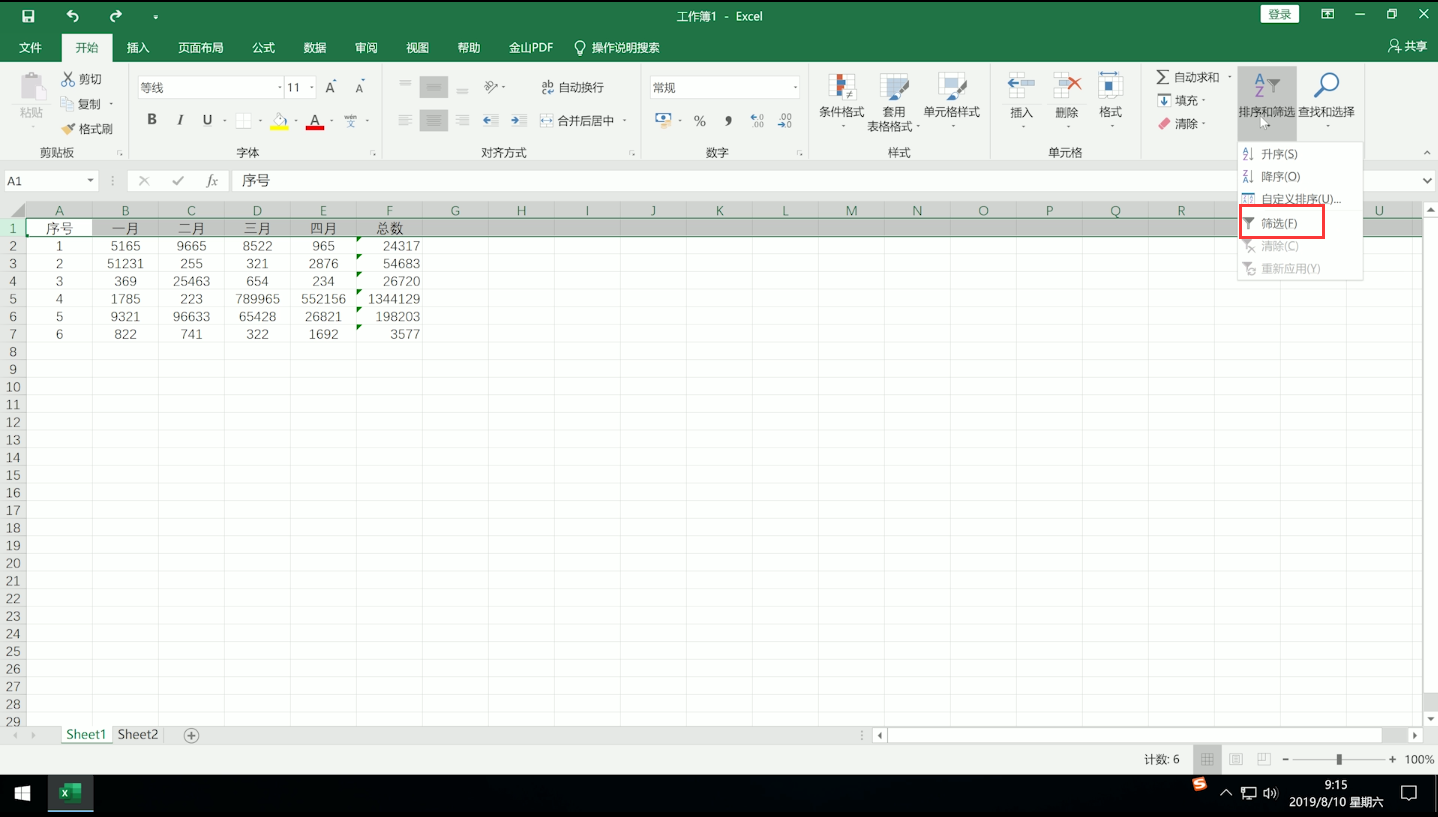Screen dimensions: 1438x817
Task: Switch to Page Layout view icon
Action: [x=1235, y=760]
